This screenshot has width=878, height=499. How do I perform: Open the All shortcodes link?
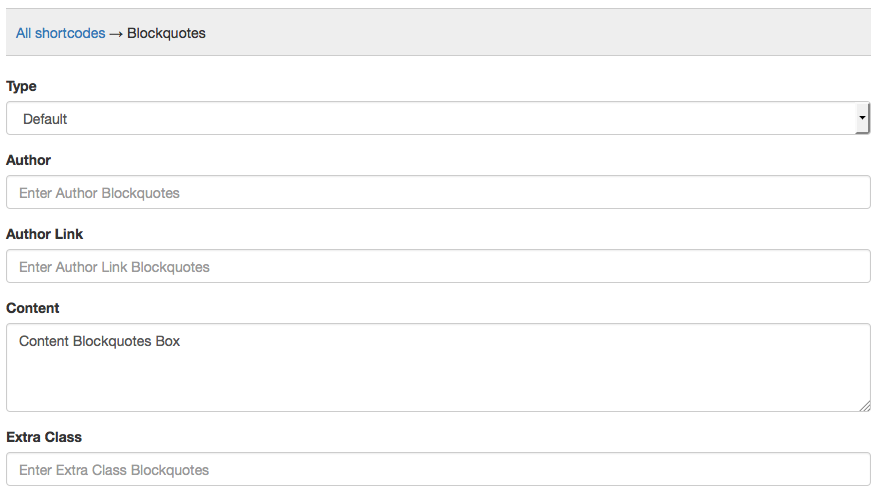pyautogui.click(x=60, y=33)
